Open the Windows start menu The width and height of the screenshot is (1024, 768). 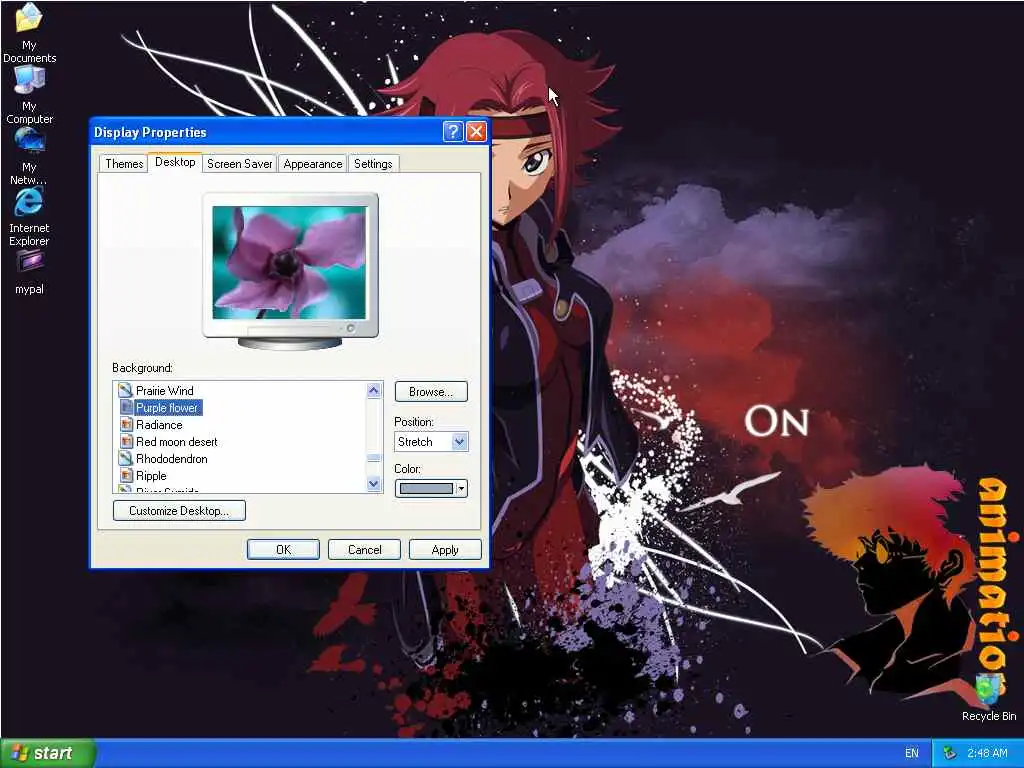(47, 753)
